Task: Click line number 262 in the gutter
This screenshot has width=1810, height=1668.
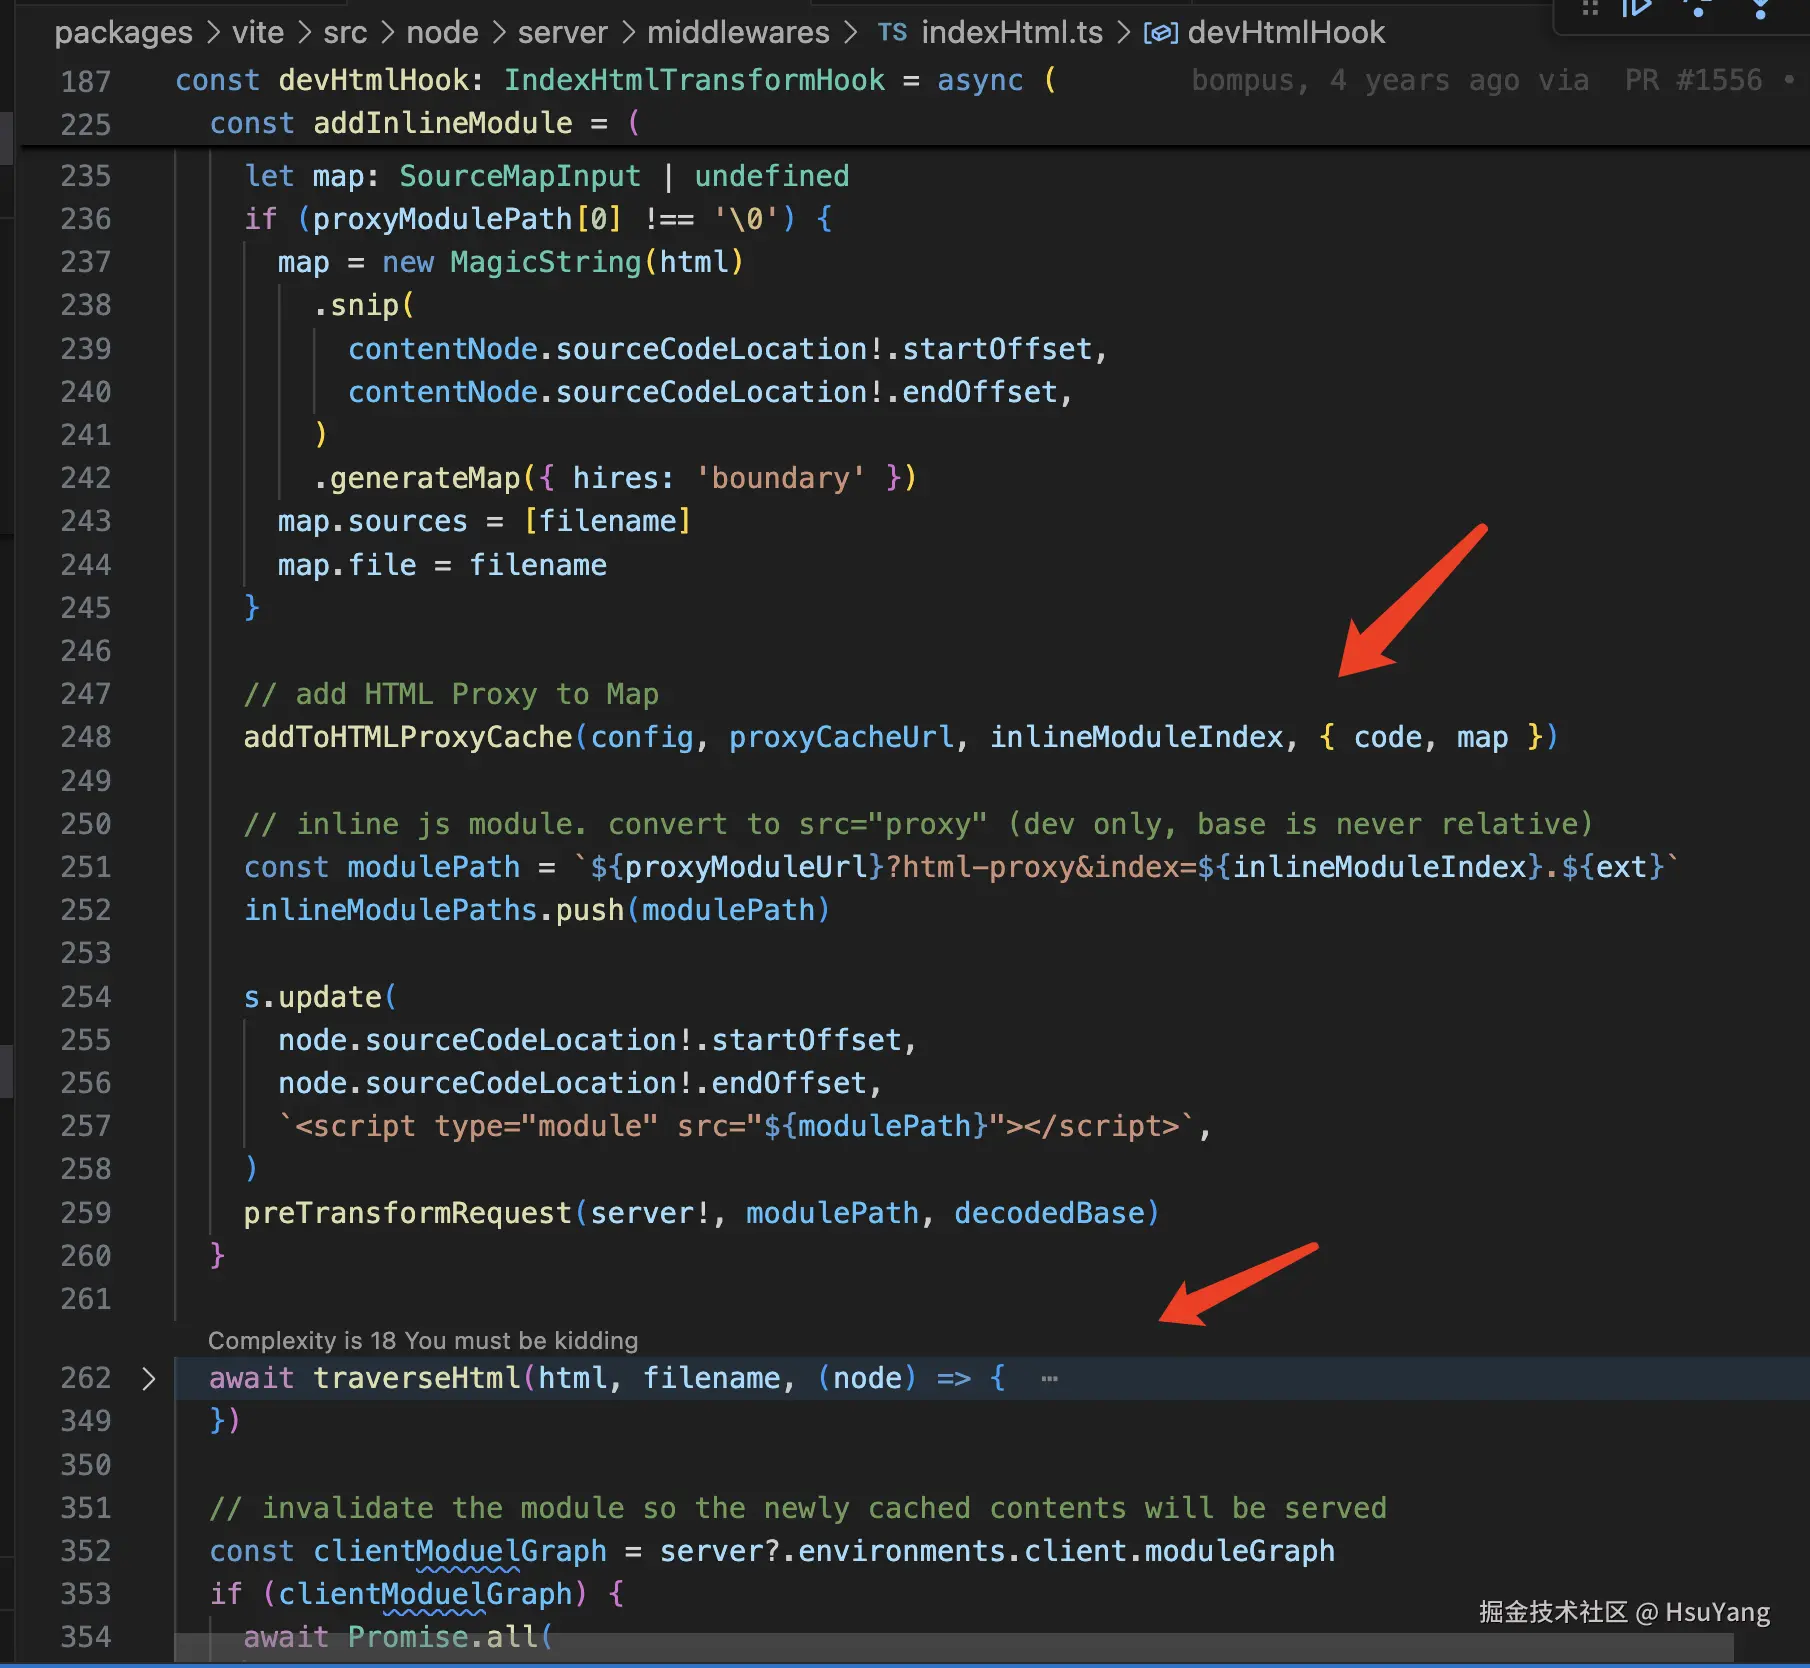Action: (x=86, y=1378)
